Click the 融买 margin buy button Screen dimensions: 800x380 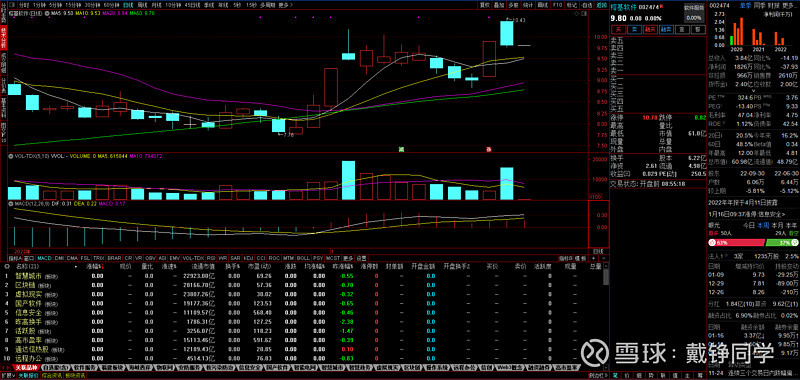click(650, 30)
